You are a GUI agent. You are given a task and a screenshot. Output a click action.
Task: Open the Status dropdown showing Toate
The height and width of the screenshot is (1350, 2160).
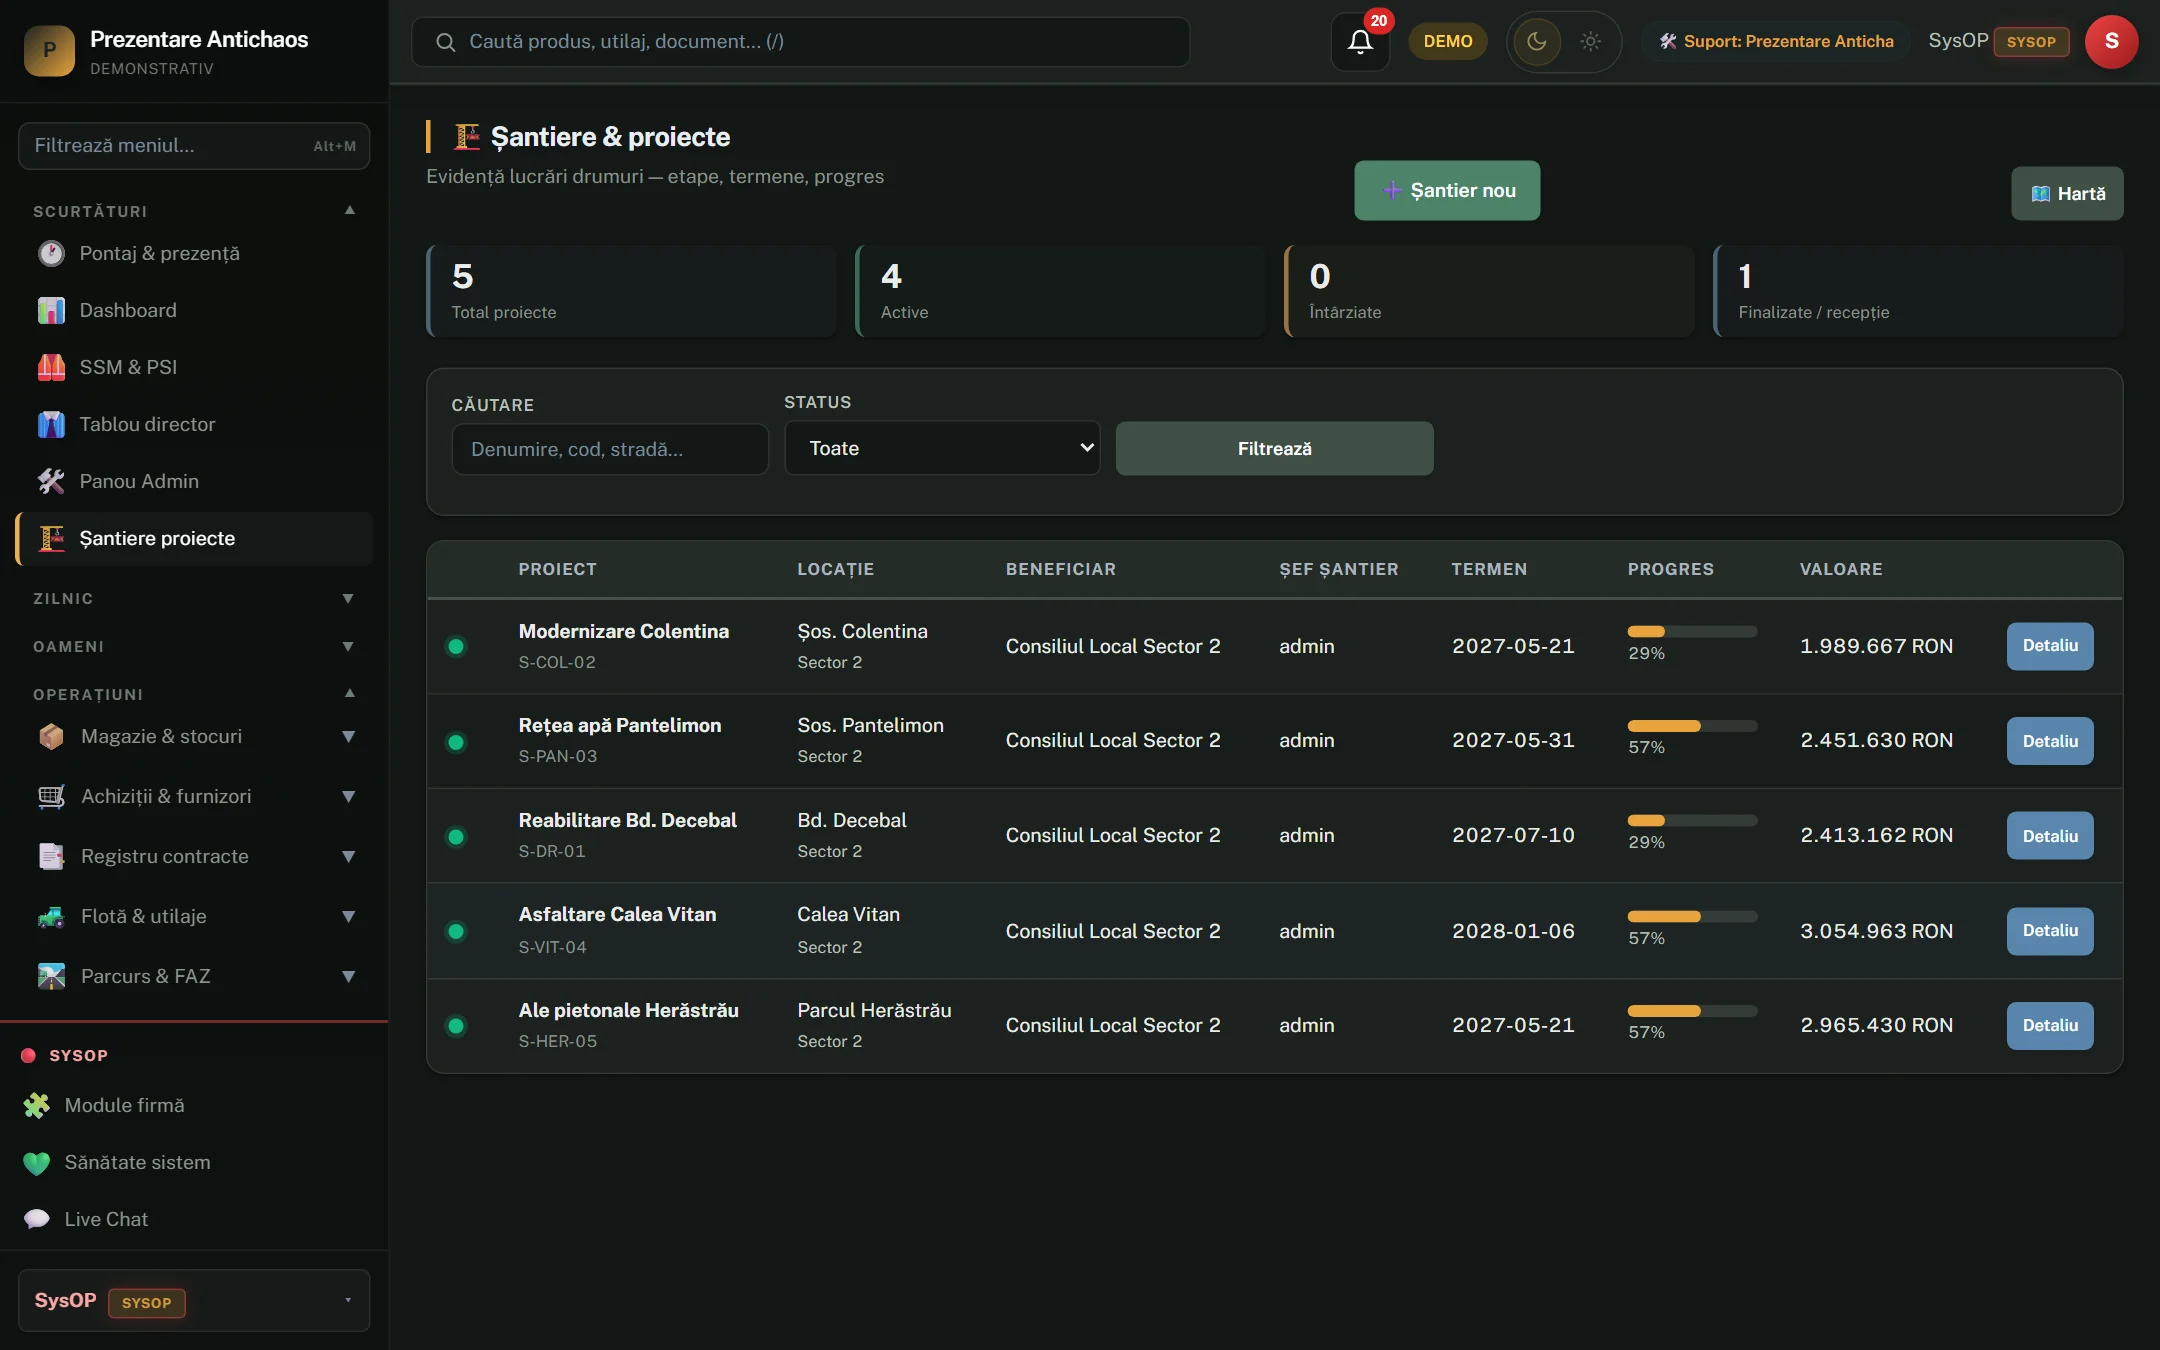(942, 448)
